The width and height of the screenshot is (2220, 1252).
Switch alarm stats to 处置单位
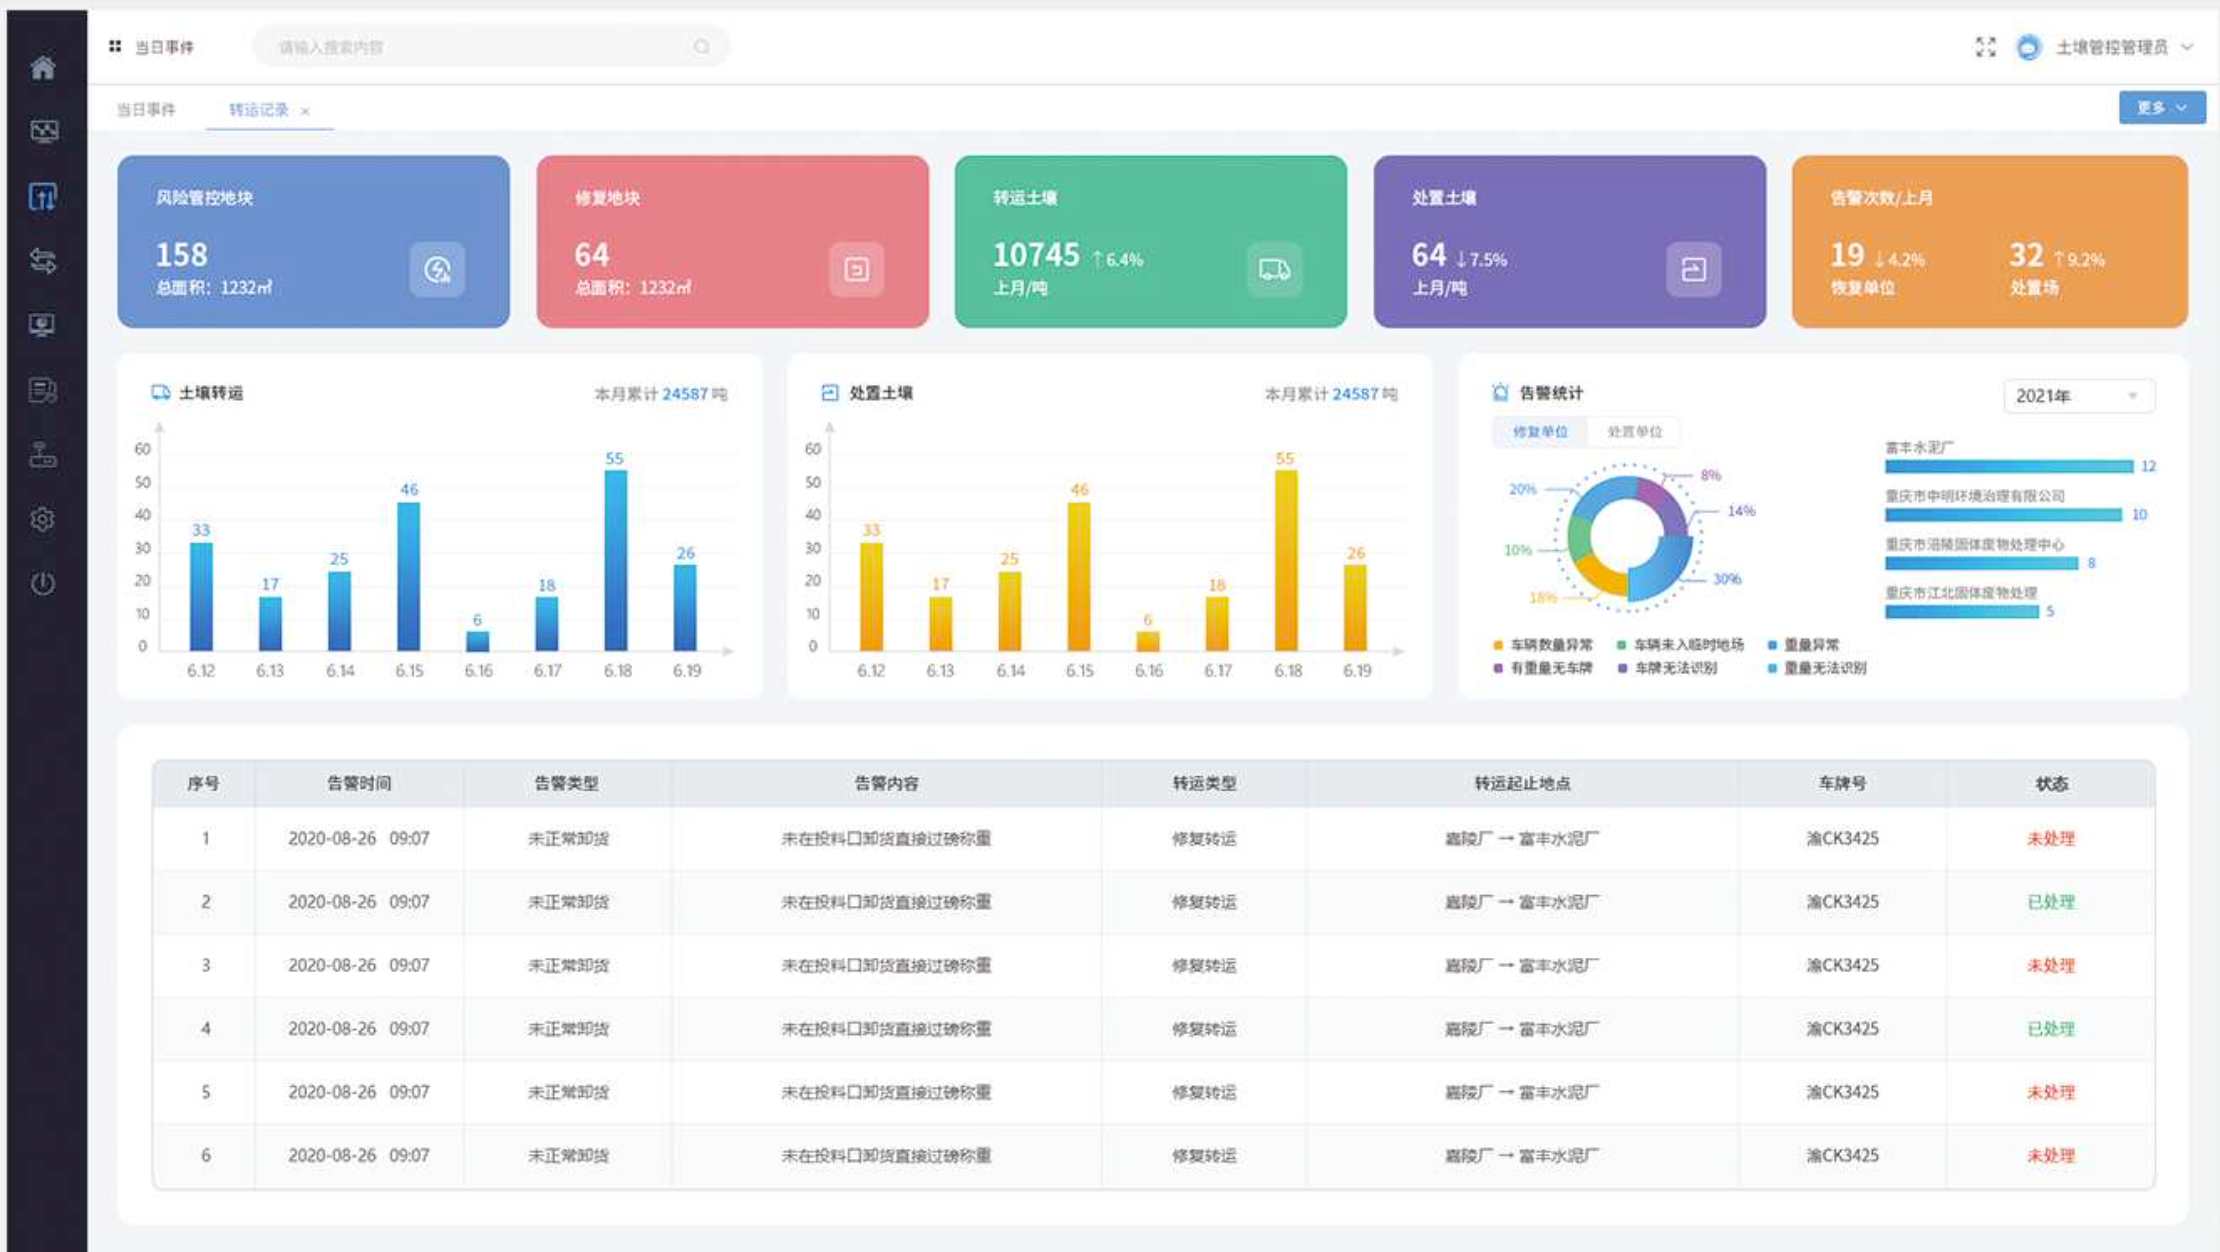tap(1634, 432)
